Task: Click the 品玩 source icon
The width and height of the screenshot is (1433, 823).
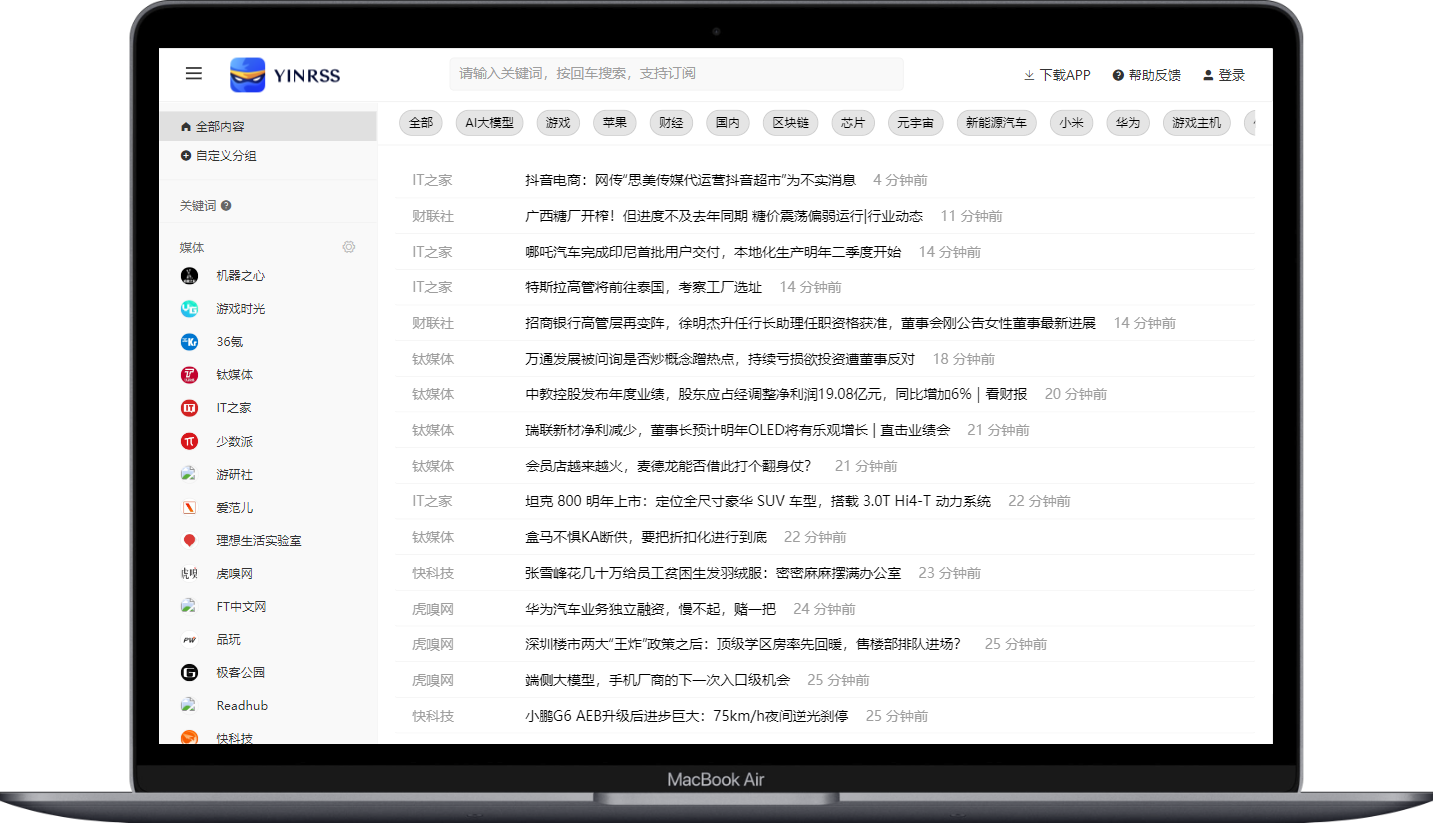Action: tap(189, 640)
